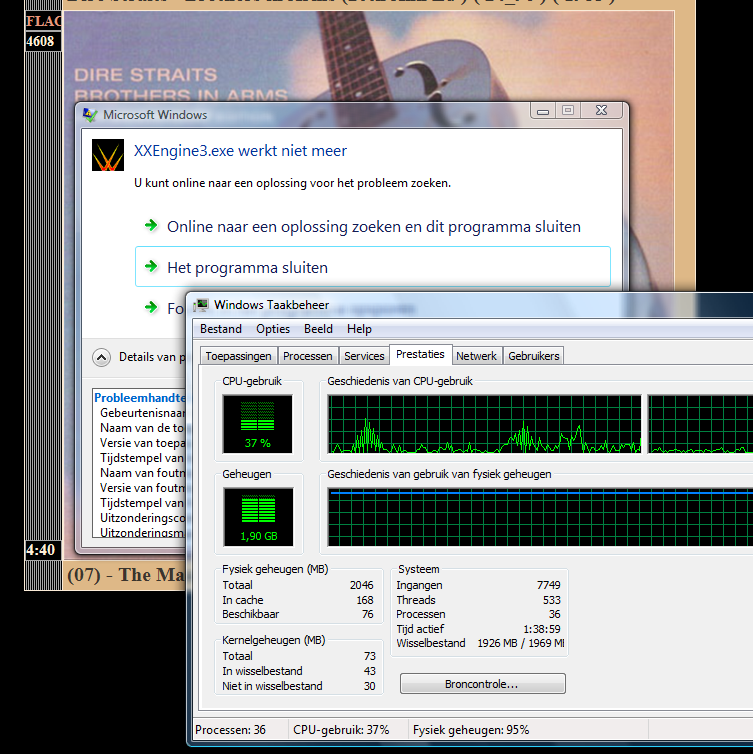
Task: Switch to the Gebruikers tab
Action: [x=534, y=356]
